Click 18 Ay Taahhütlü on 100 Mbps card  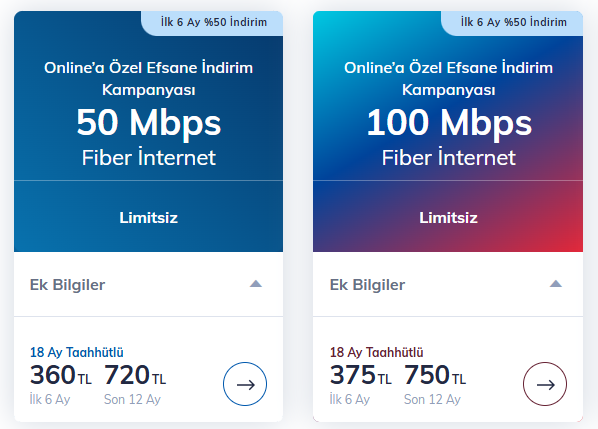[376, 352]
